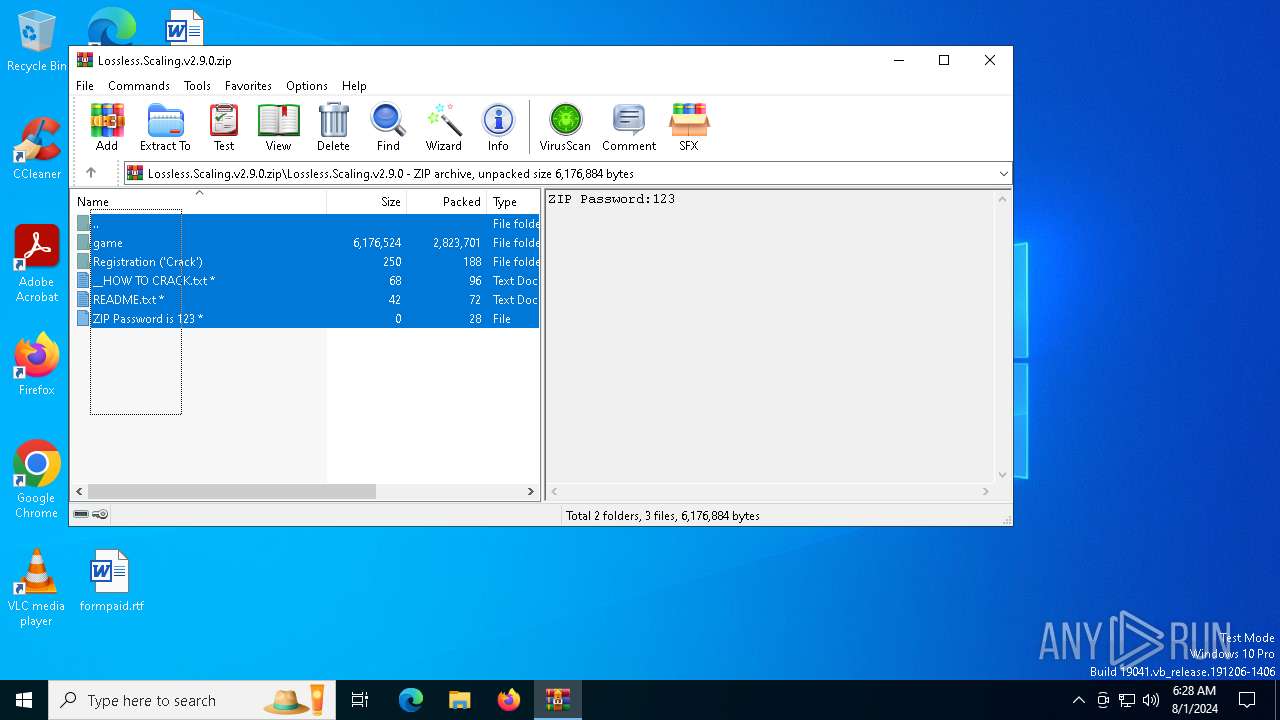Open the Help menu
Viewport: 1280px width, 720px height.
coord(354,86)
